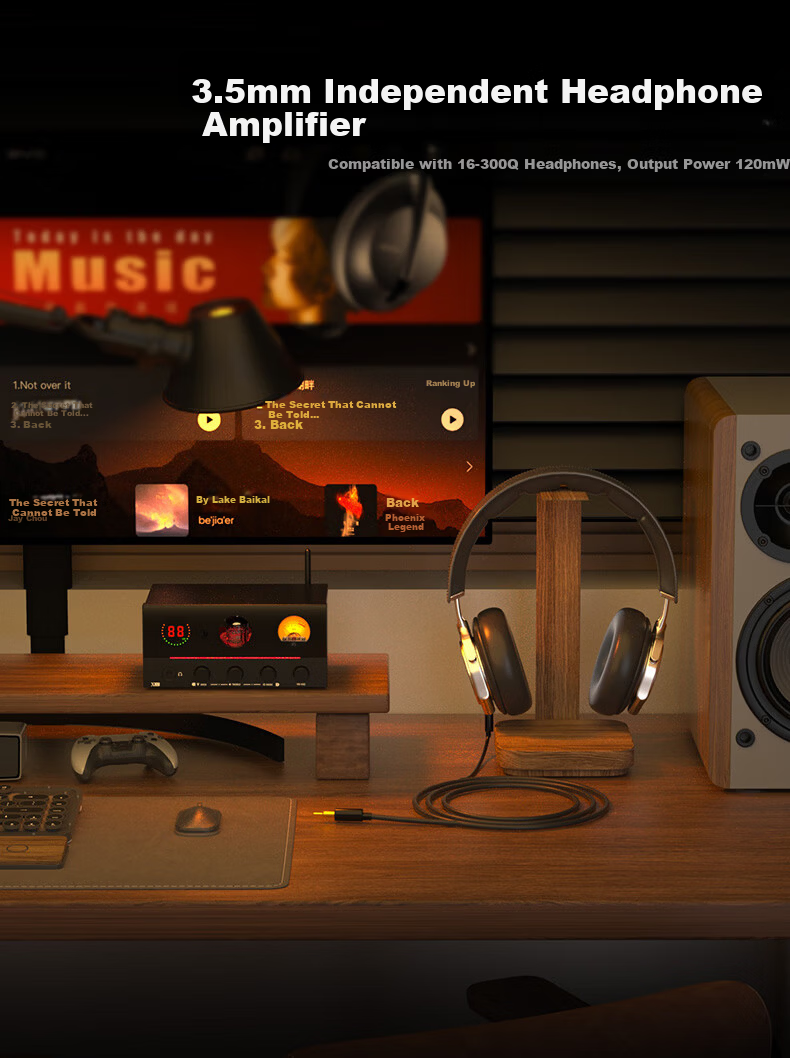This screenshot has height=1058, width=790.
Task: Click The Secret That Cannot Be Told above Jay Chou
Action: pyautogui.click(x=53, y=507)
